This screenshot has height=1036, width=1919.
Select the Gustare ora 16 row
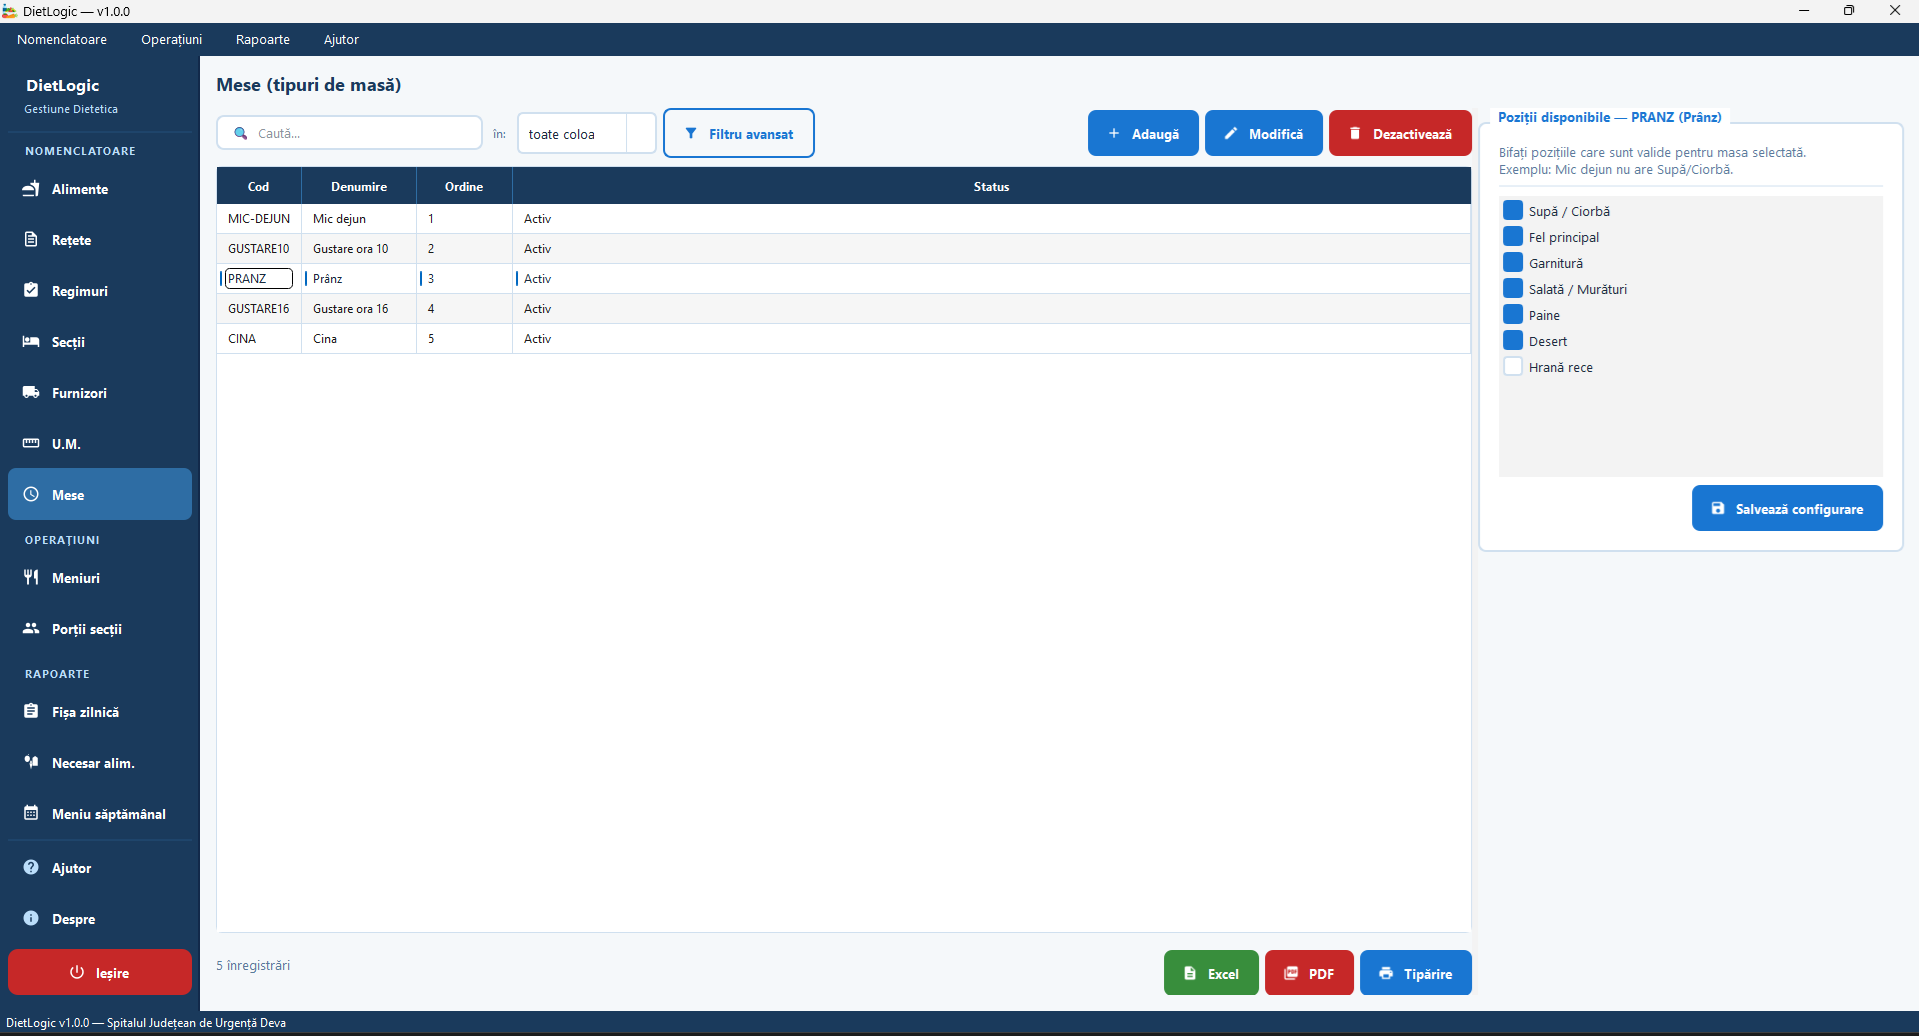[843, 309]
